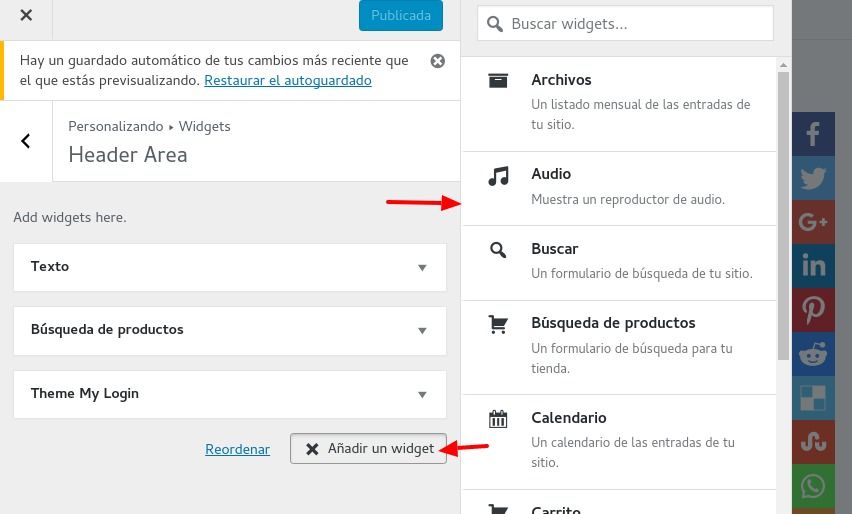Click Muestra un reproductor de audio description
The image size is (852, 514).
click(x=628, y=199)
